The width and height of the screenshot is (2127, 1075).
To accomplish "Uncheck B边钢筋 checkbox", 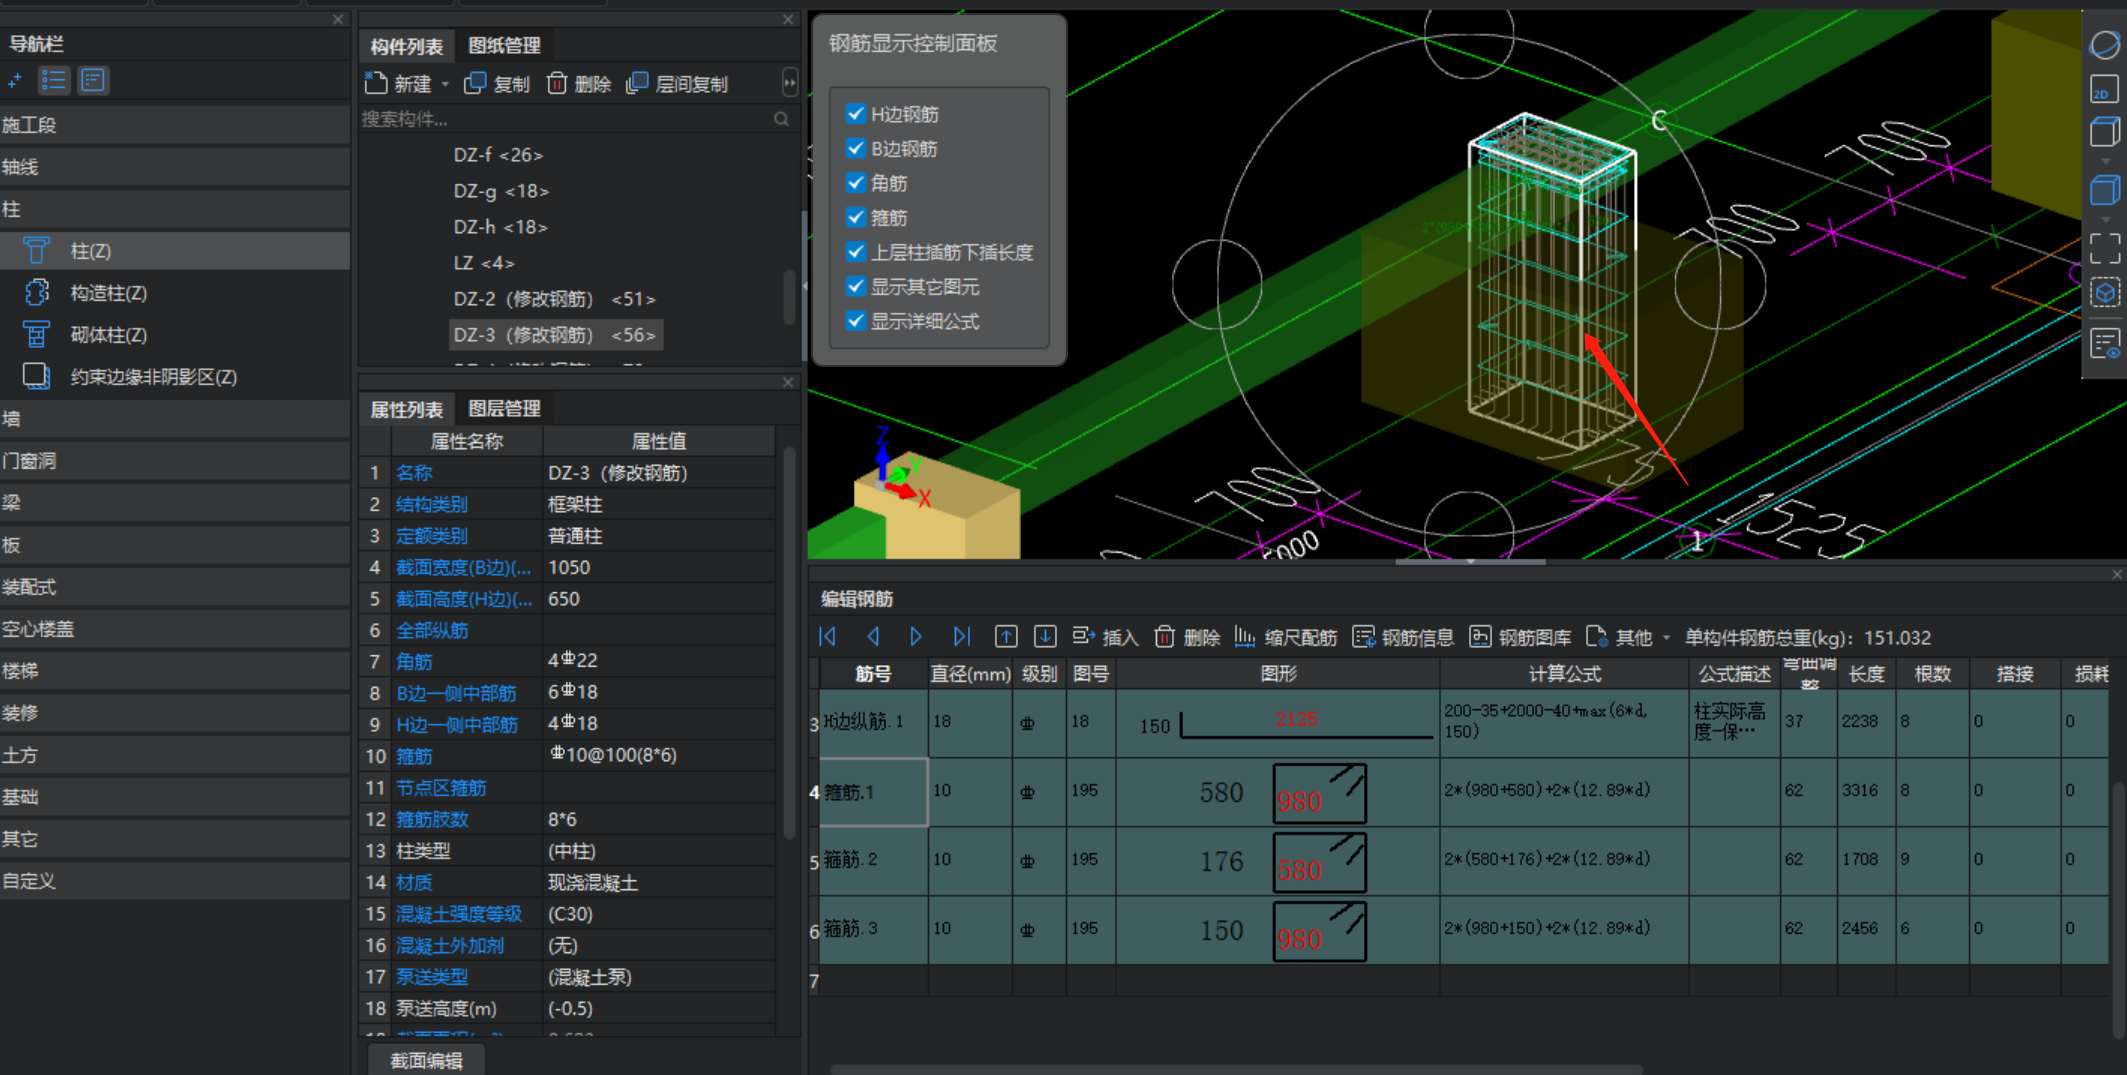I will pos(855,148).
